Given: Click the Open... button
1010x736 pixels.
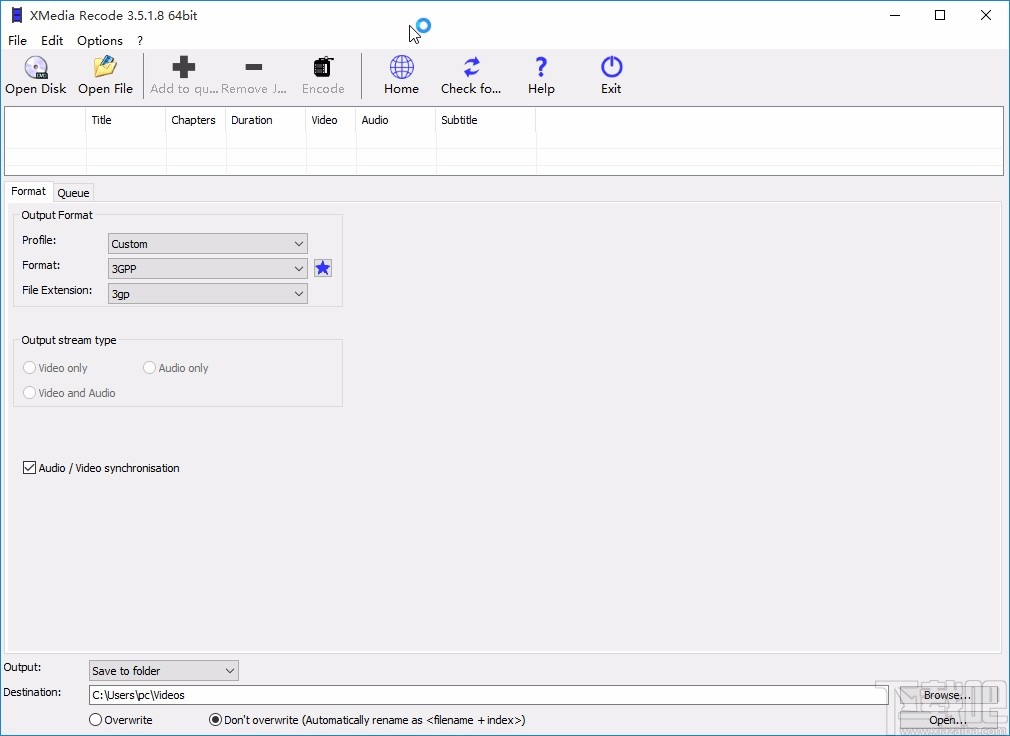Looking at the screenshot, I should coord(947,720).
